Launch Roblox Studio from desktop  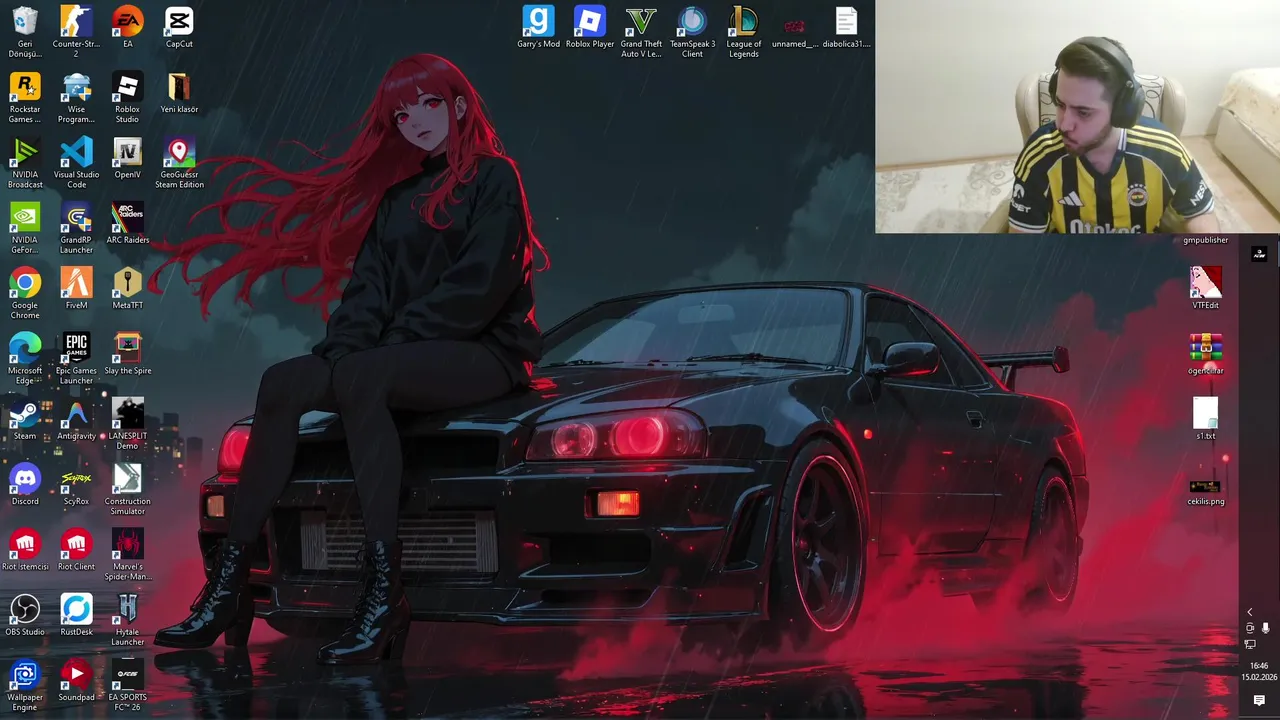pyautogui.click(x=128, y=97)
